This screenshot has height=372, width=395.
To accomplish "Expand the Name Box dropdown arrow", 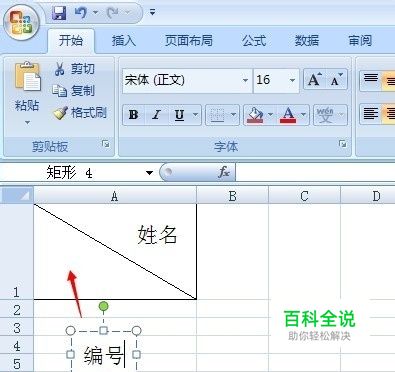I will coord(149,173).
